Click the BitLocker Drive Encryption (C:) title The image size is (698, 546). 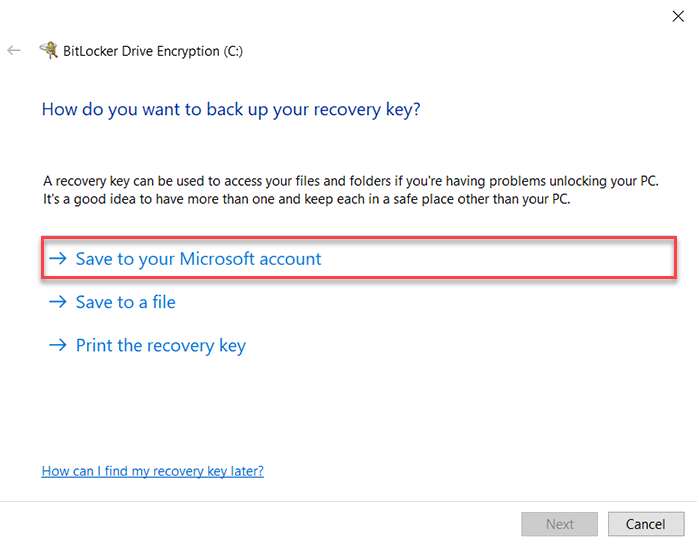(x=140, y=50)
